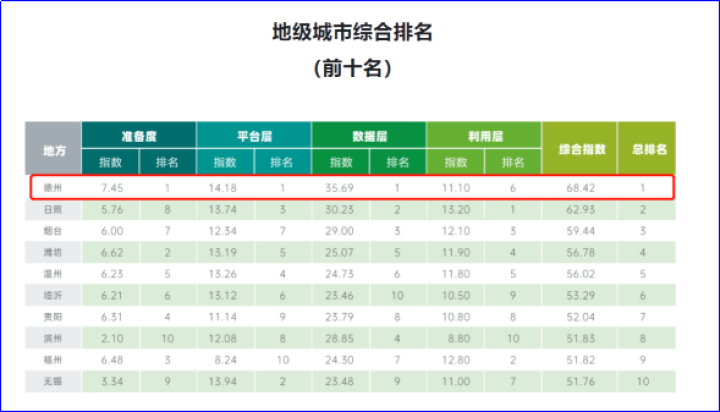Select the 温州 city name cell
This screenshot has width=720, height=412.
[53, 274]
